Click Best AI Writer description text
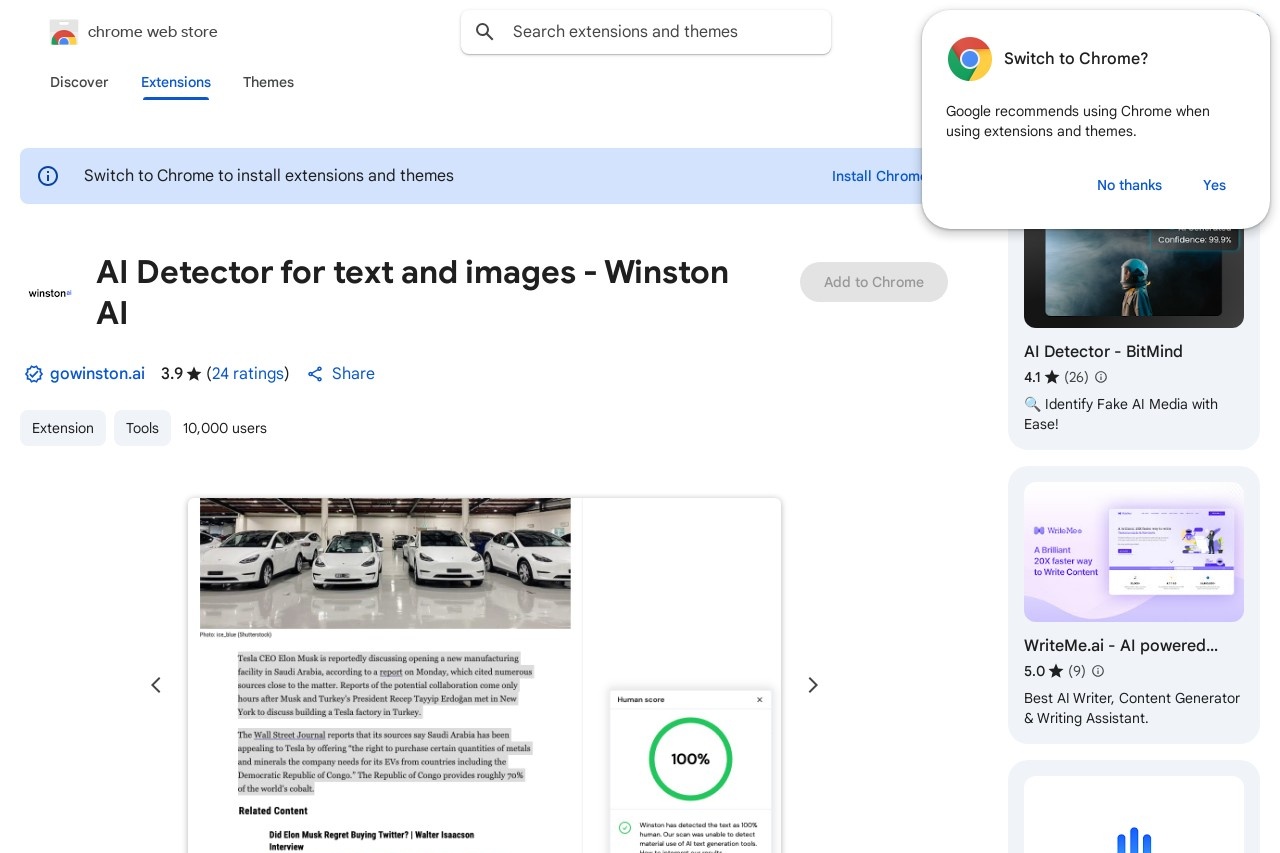Viewport: 1280px width, 853px height. (x=1132, y=708)
